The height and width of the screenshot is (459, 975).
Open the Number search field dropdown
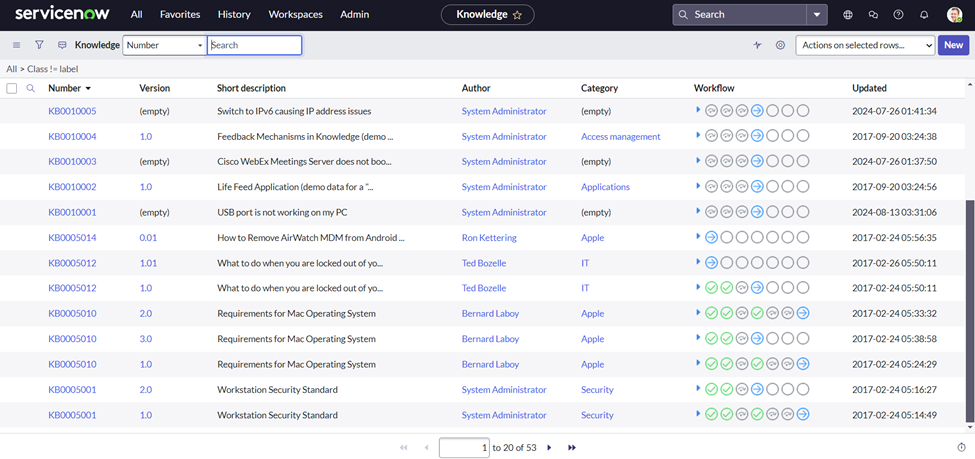[164, 45]
